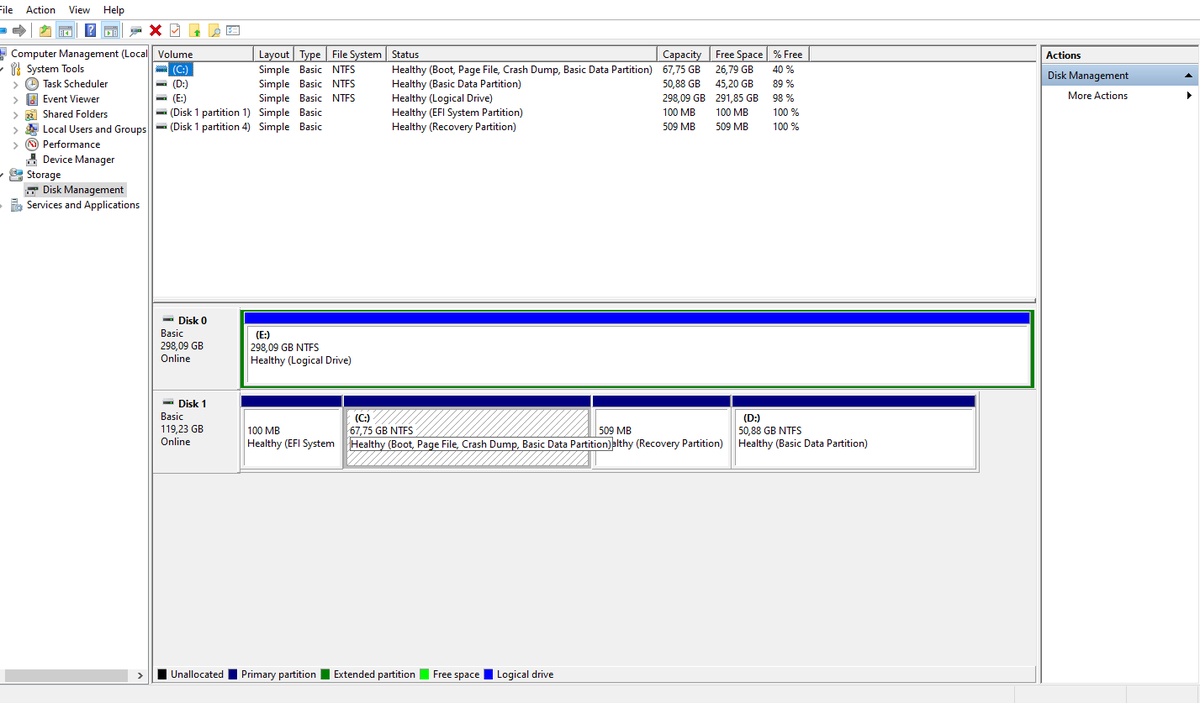Click the forward arrow toolbar icon
1200x703 pixels.
click(x=19, y=30)
